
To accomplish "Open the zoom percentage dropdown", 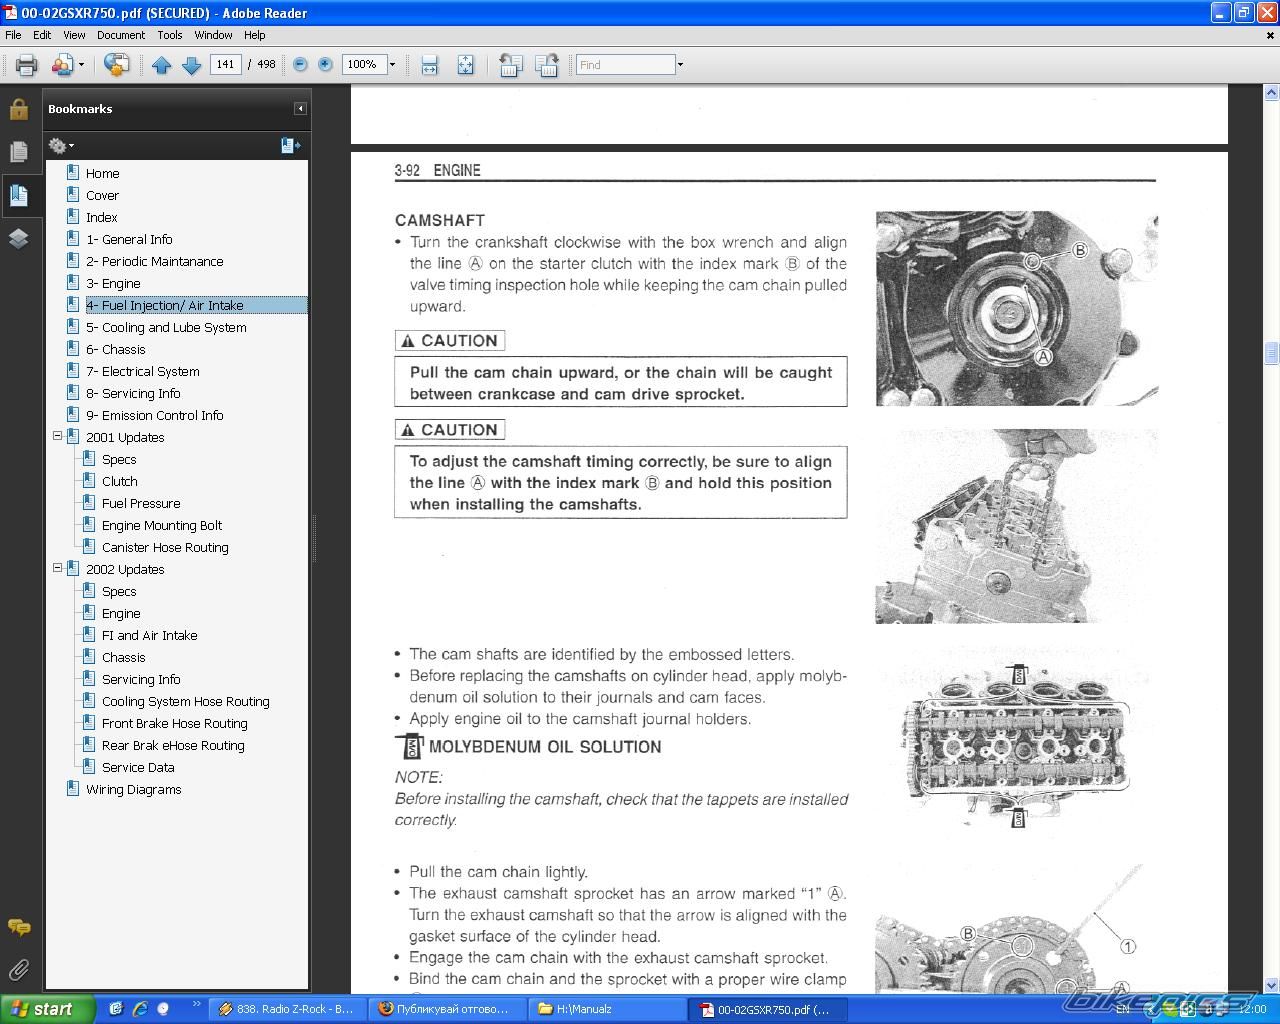I will pos(392,65).
